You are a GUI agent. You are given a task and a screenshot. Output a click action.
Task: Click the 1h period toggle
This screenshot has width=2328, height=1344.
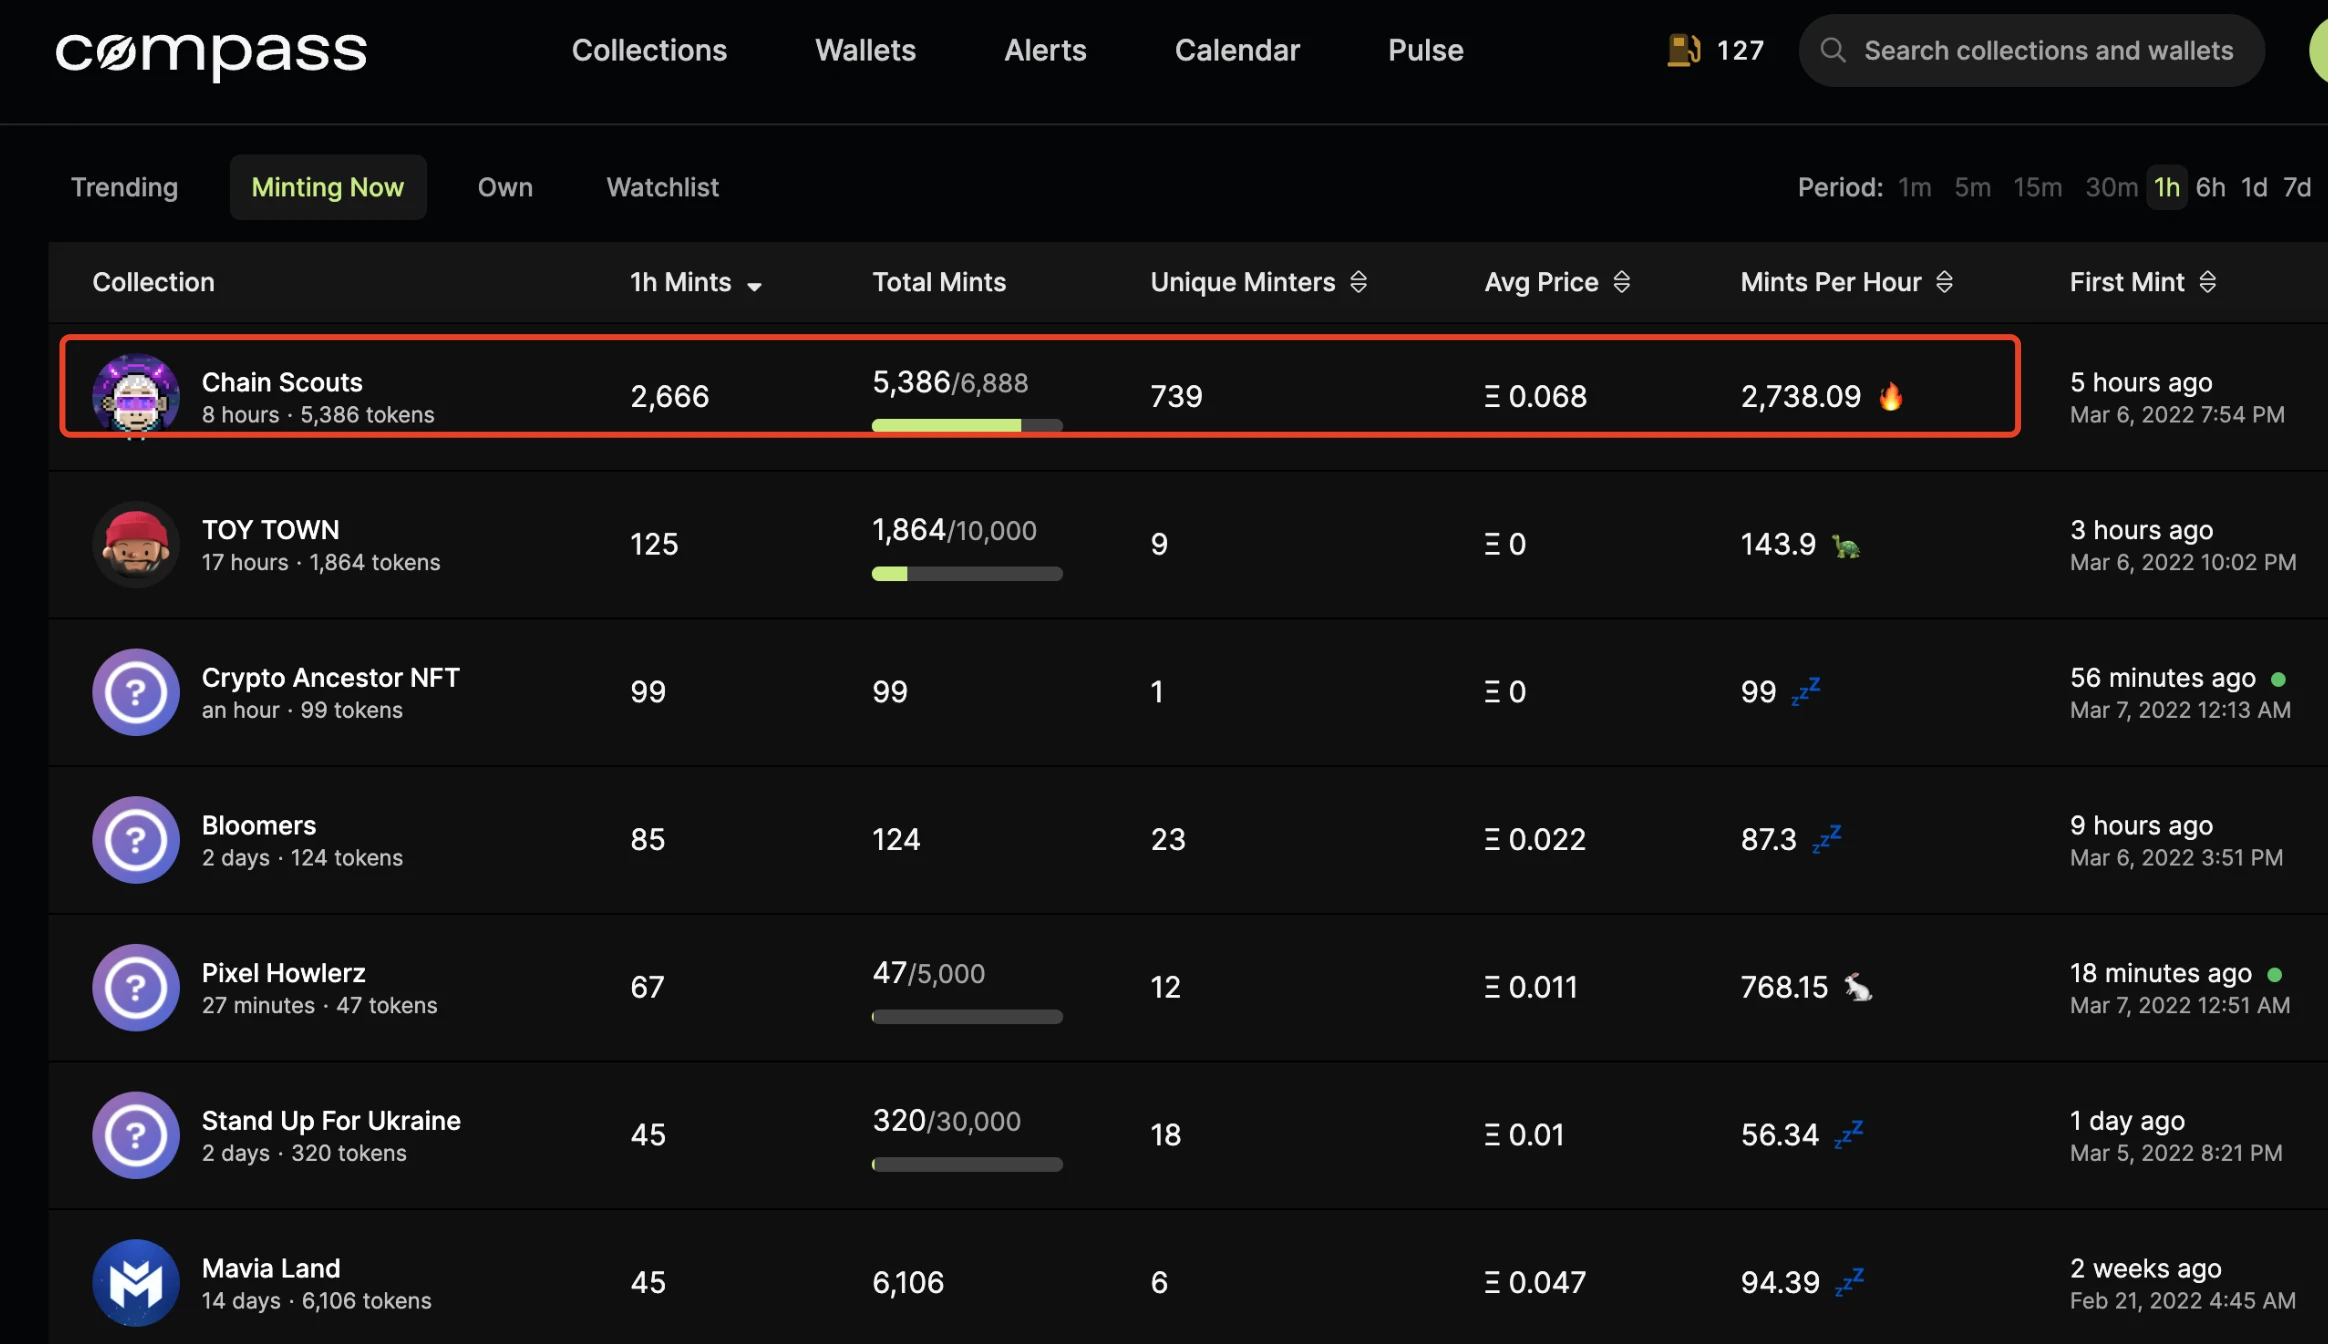2165,186
